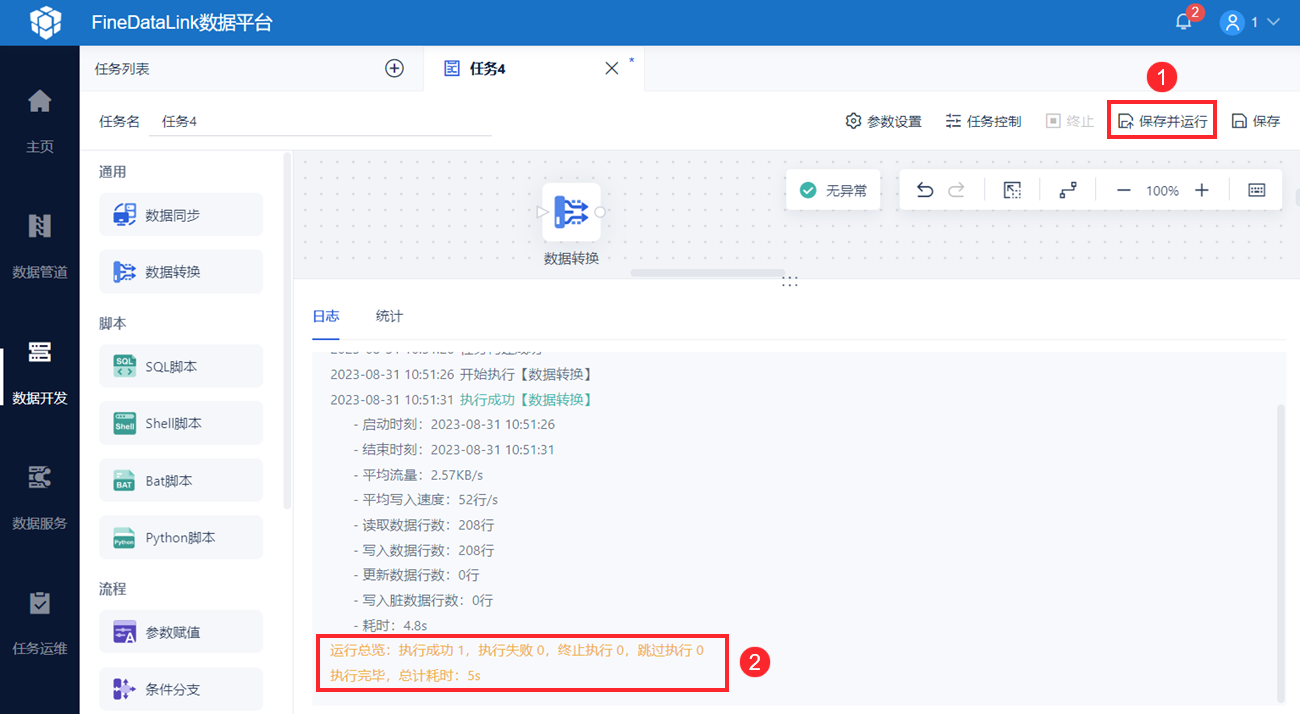Click the 流程 section heading

coord(112,589)
